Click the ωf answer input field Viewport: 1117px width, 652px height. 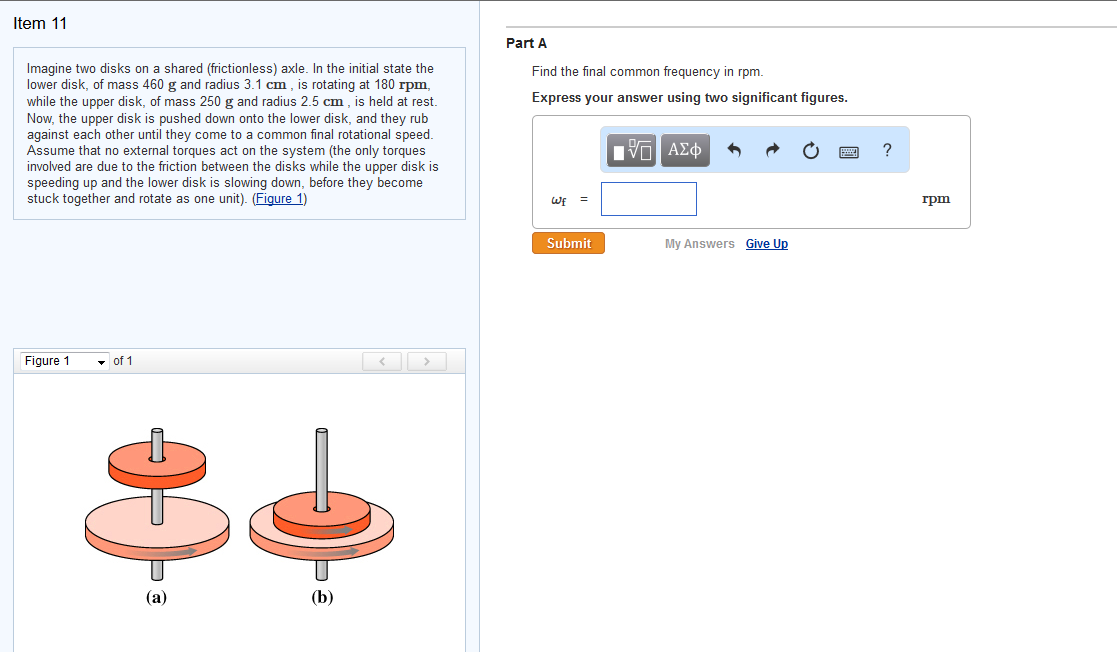point(648,198)
